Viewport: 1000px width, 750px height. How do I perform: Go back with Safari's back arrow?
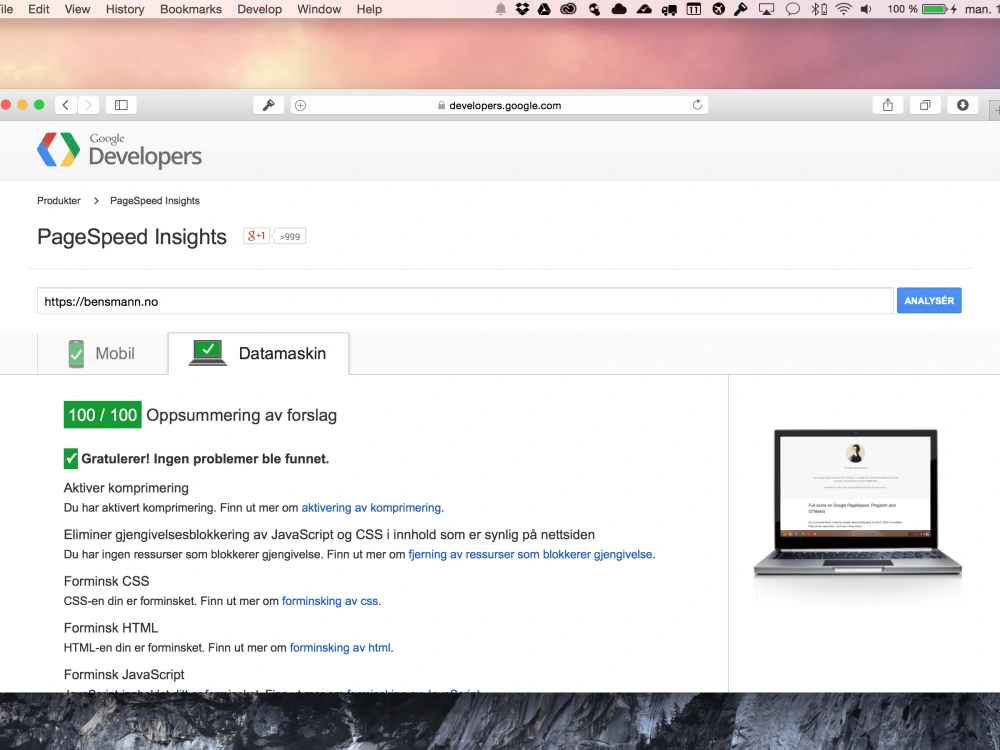point(66,105)
